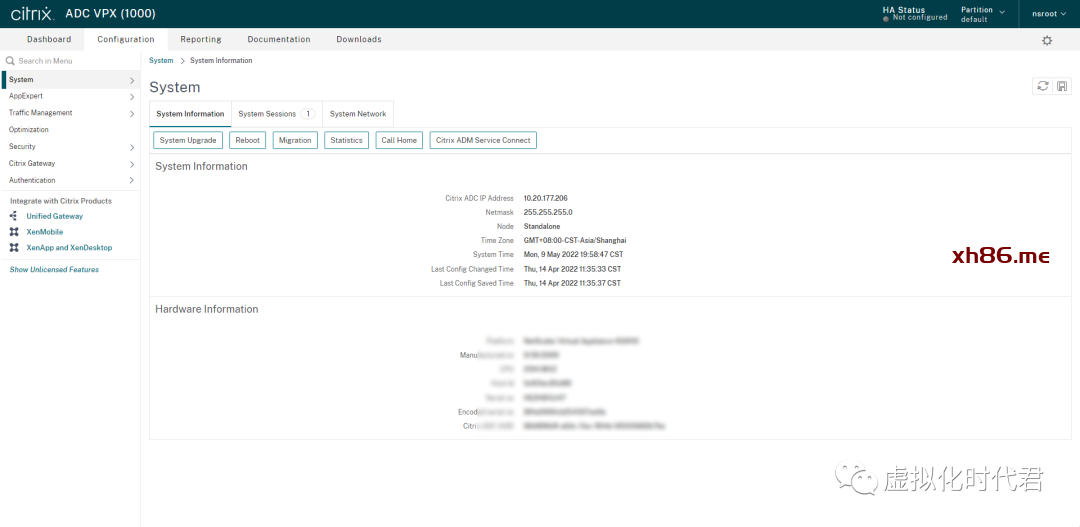This screenshot has height=527, width=1080.
Task: Click the Citrix logo
Action: point(32,14)
